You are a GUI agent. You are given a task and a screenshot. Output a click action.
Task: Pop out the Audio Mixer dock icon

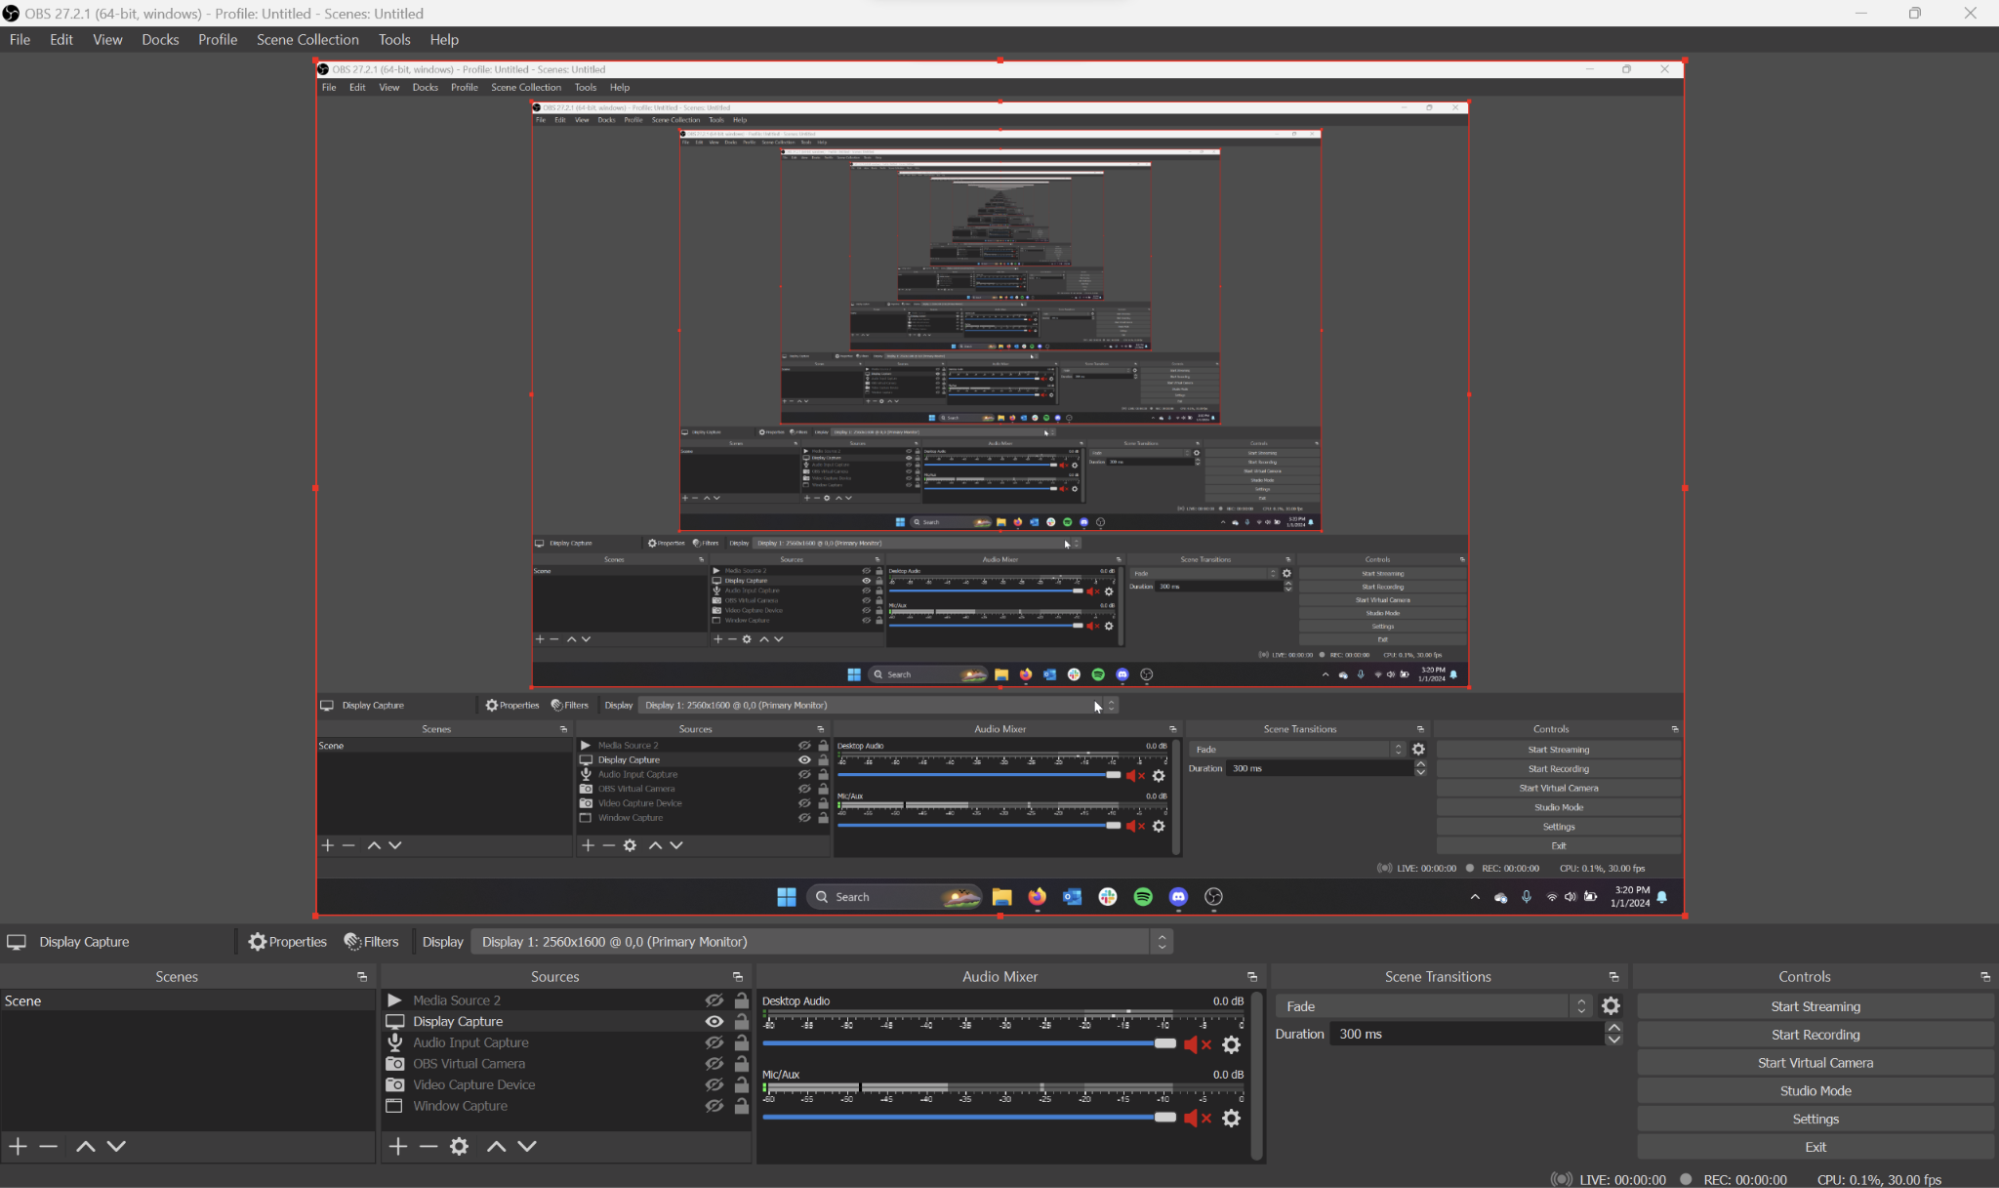[1251, 977]
